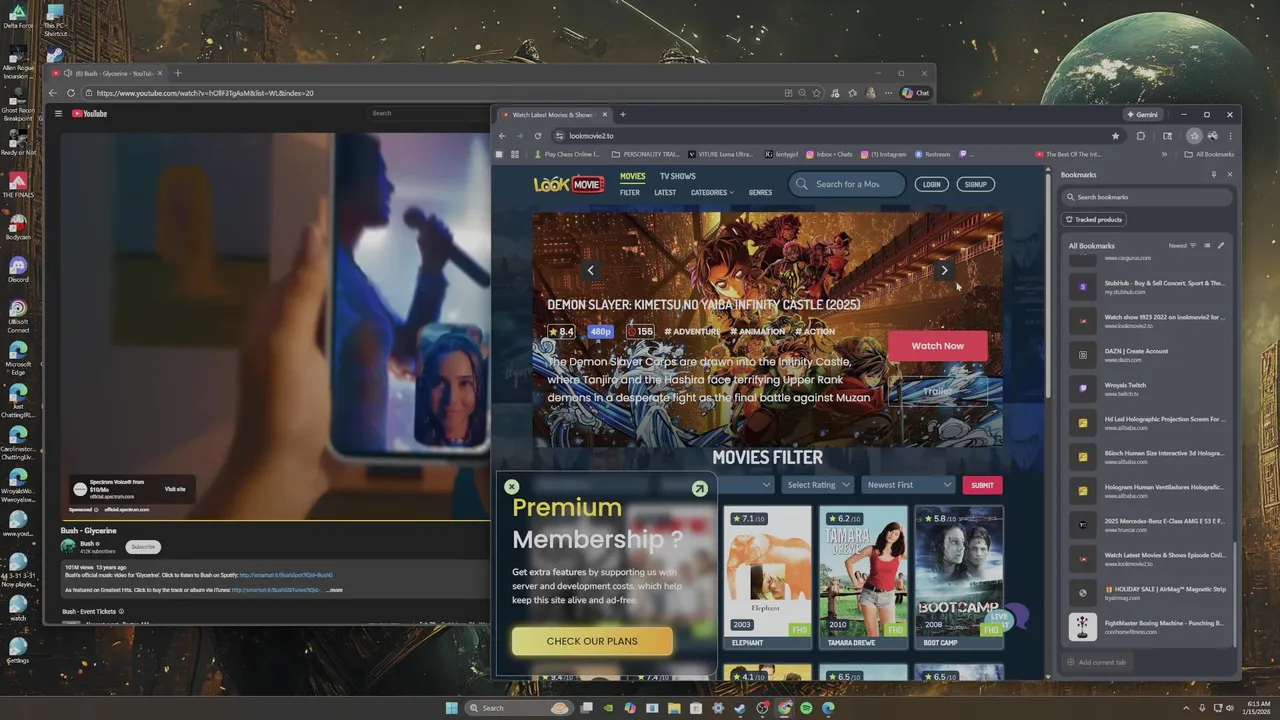Image resolution: width=1280 pixels, height=720 pixels.
Task: Click the Chrome reload page icon
Action: [538, 136]
